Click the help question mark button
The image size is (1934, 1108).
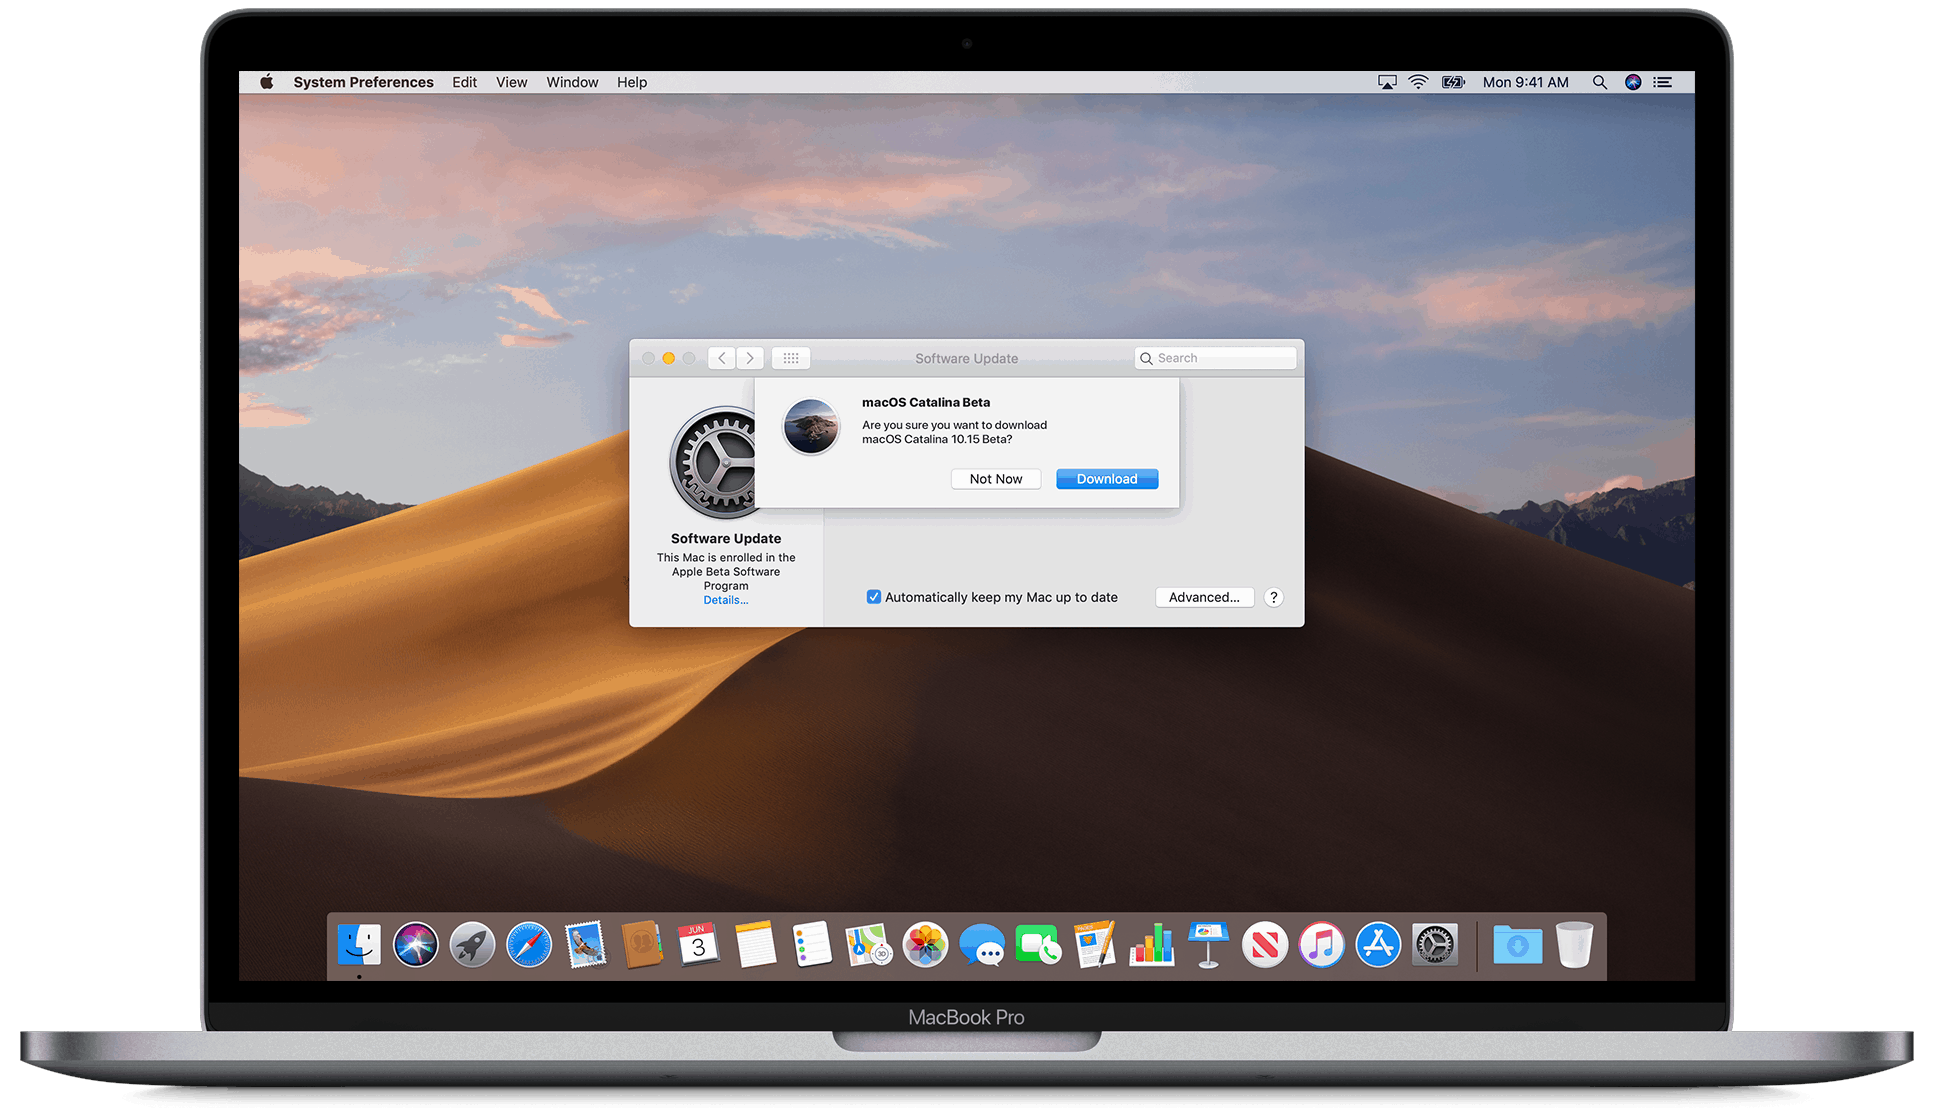[1273, 597]
